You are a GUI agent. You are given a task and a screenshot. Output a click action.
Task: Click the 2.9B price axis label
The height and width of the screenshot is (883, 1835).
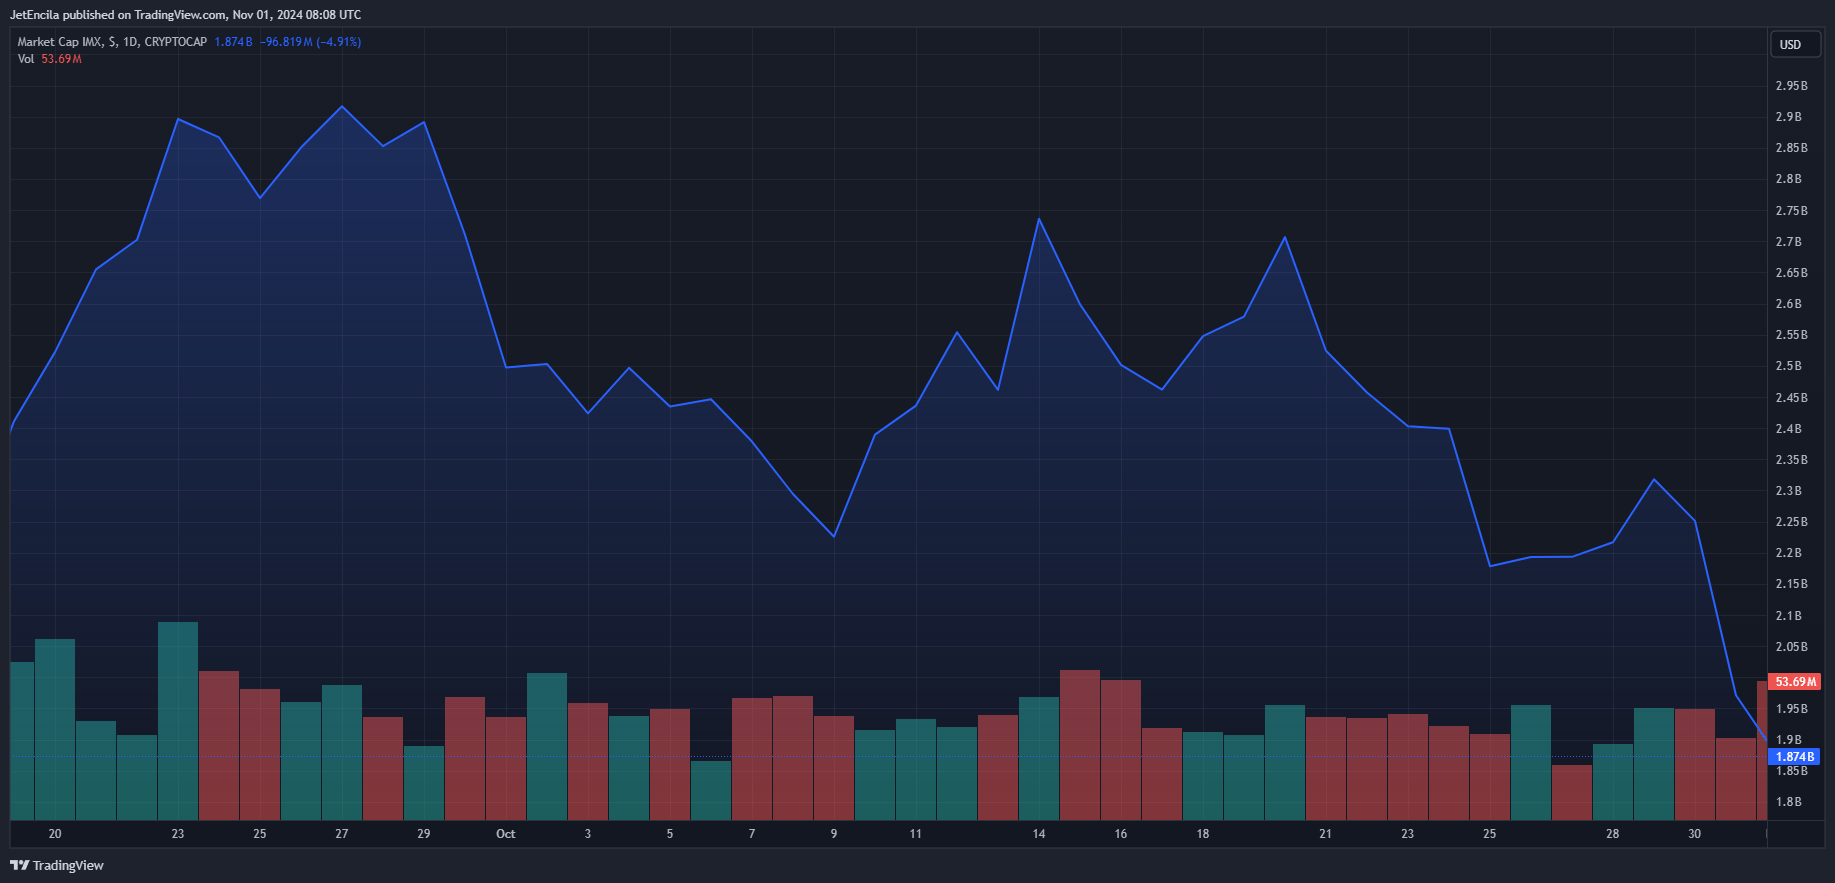point(1788,117)
